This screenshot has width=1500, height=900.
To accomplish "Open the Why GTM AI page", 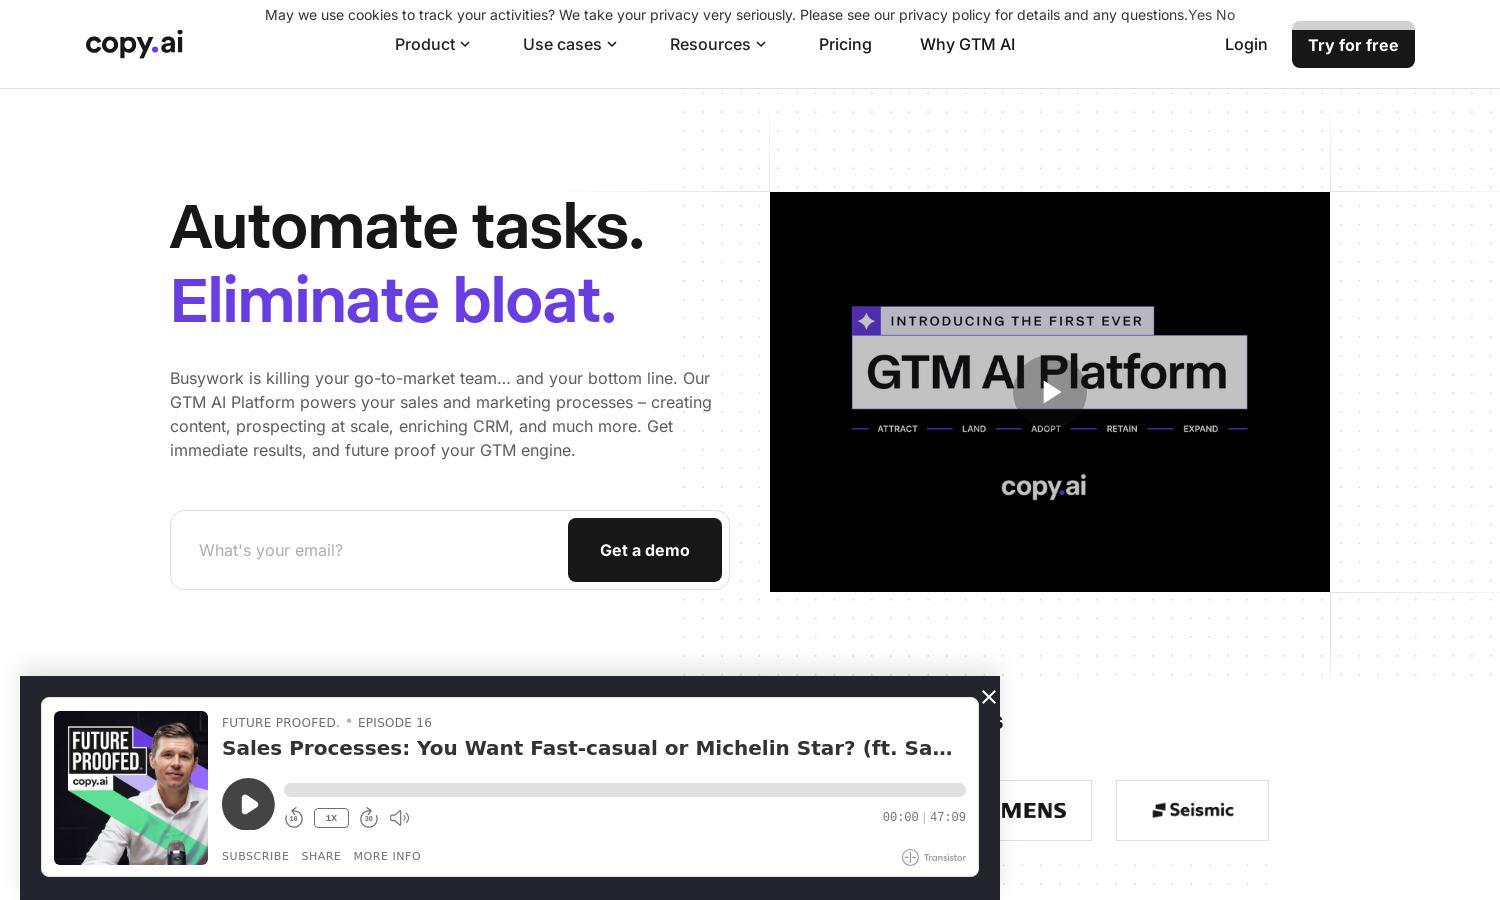I will [x=967, y=44].
